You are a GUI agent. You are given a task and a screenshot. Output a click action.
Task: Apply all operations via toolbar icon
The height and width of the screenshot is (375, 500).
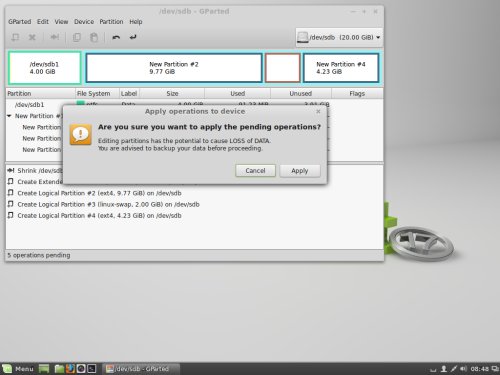pyautogui.click(x=133, y=37)
